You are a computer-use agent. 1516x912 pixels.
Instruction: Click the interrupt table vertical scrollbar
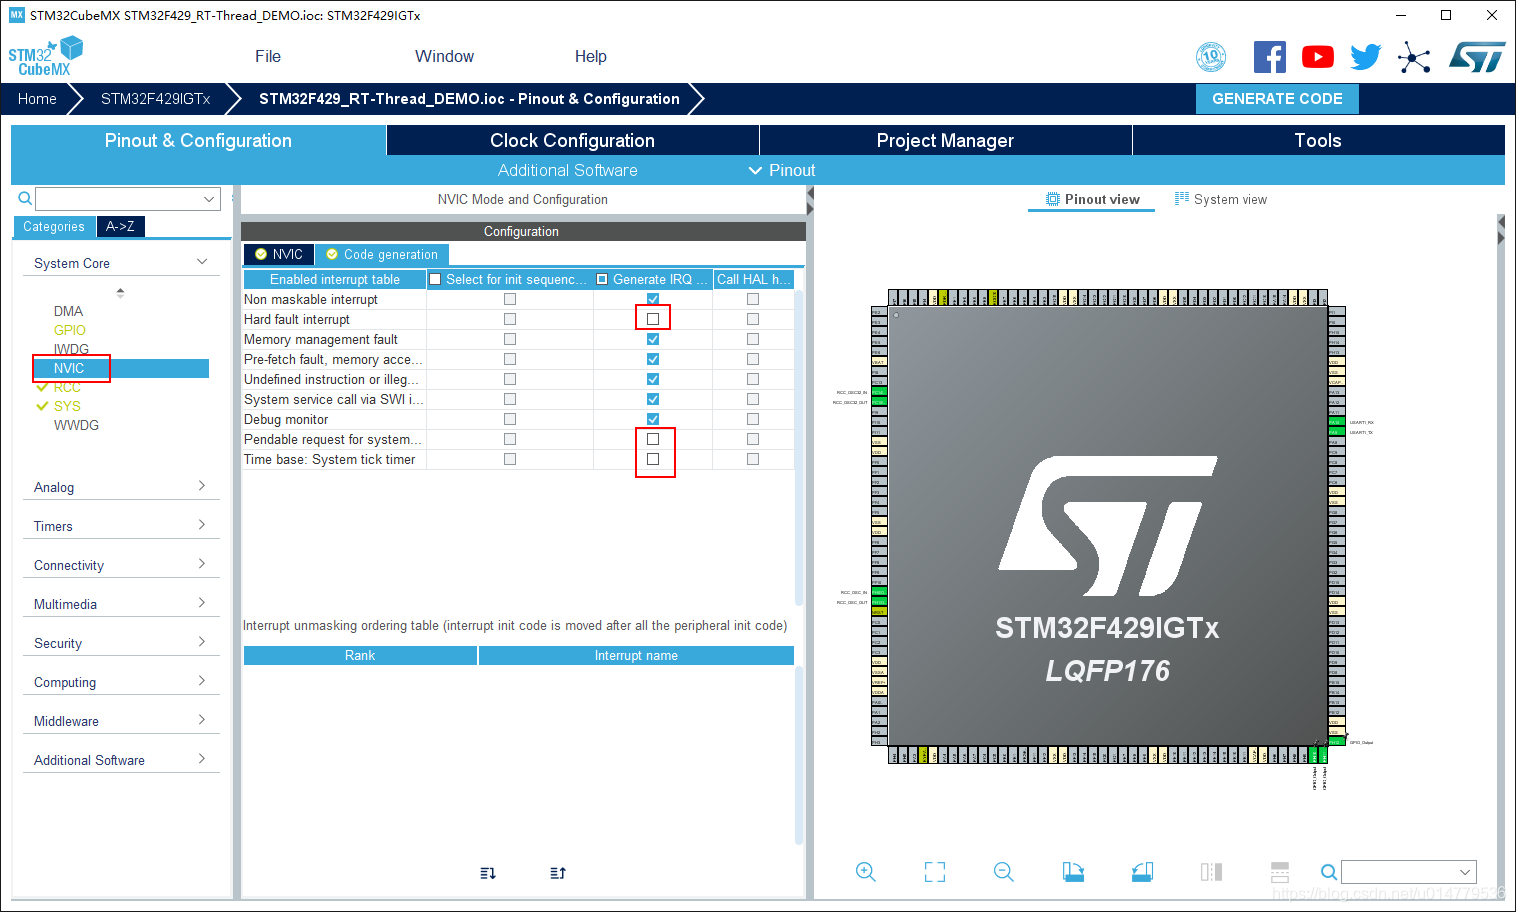[x=799, y=447]
